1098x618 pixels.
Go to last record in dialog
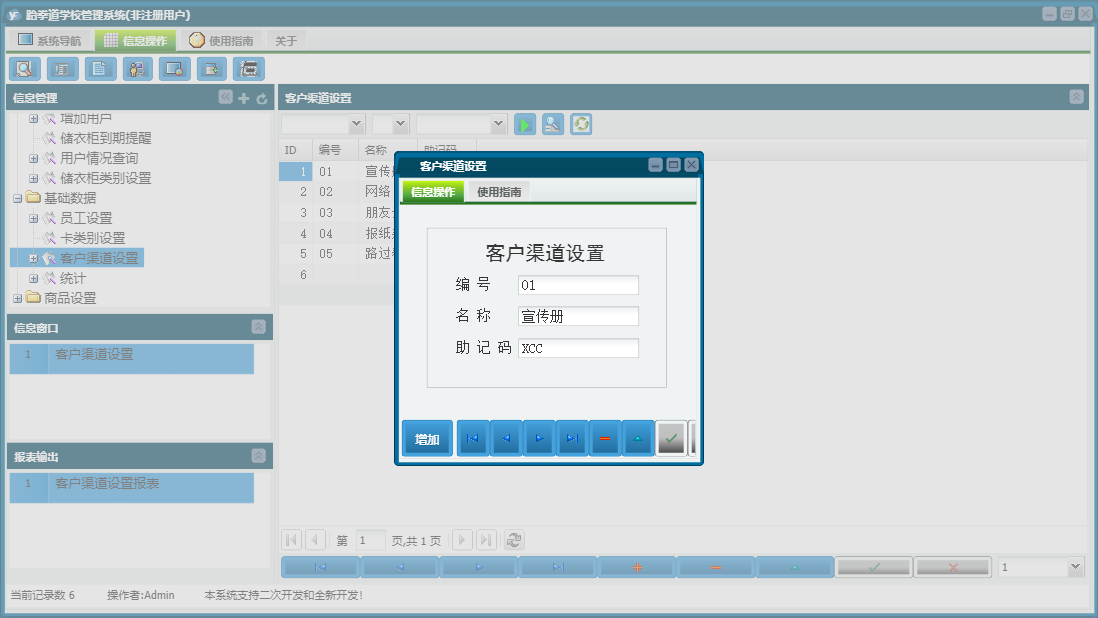tap(572, 438)
